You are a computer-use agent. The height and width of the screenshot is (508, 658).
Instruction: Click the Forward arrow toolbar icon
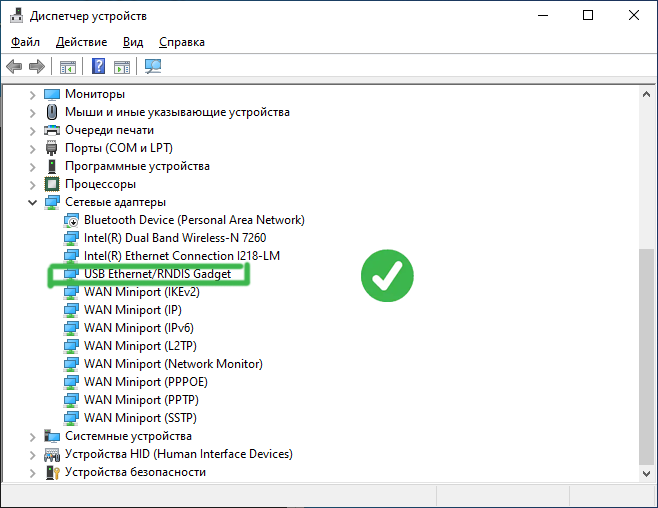(x=37, y=66)
